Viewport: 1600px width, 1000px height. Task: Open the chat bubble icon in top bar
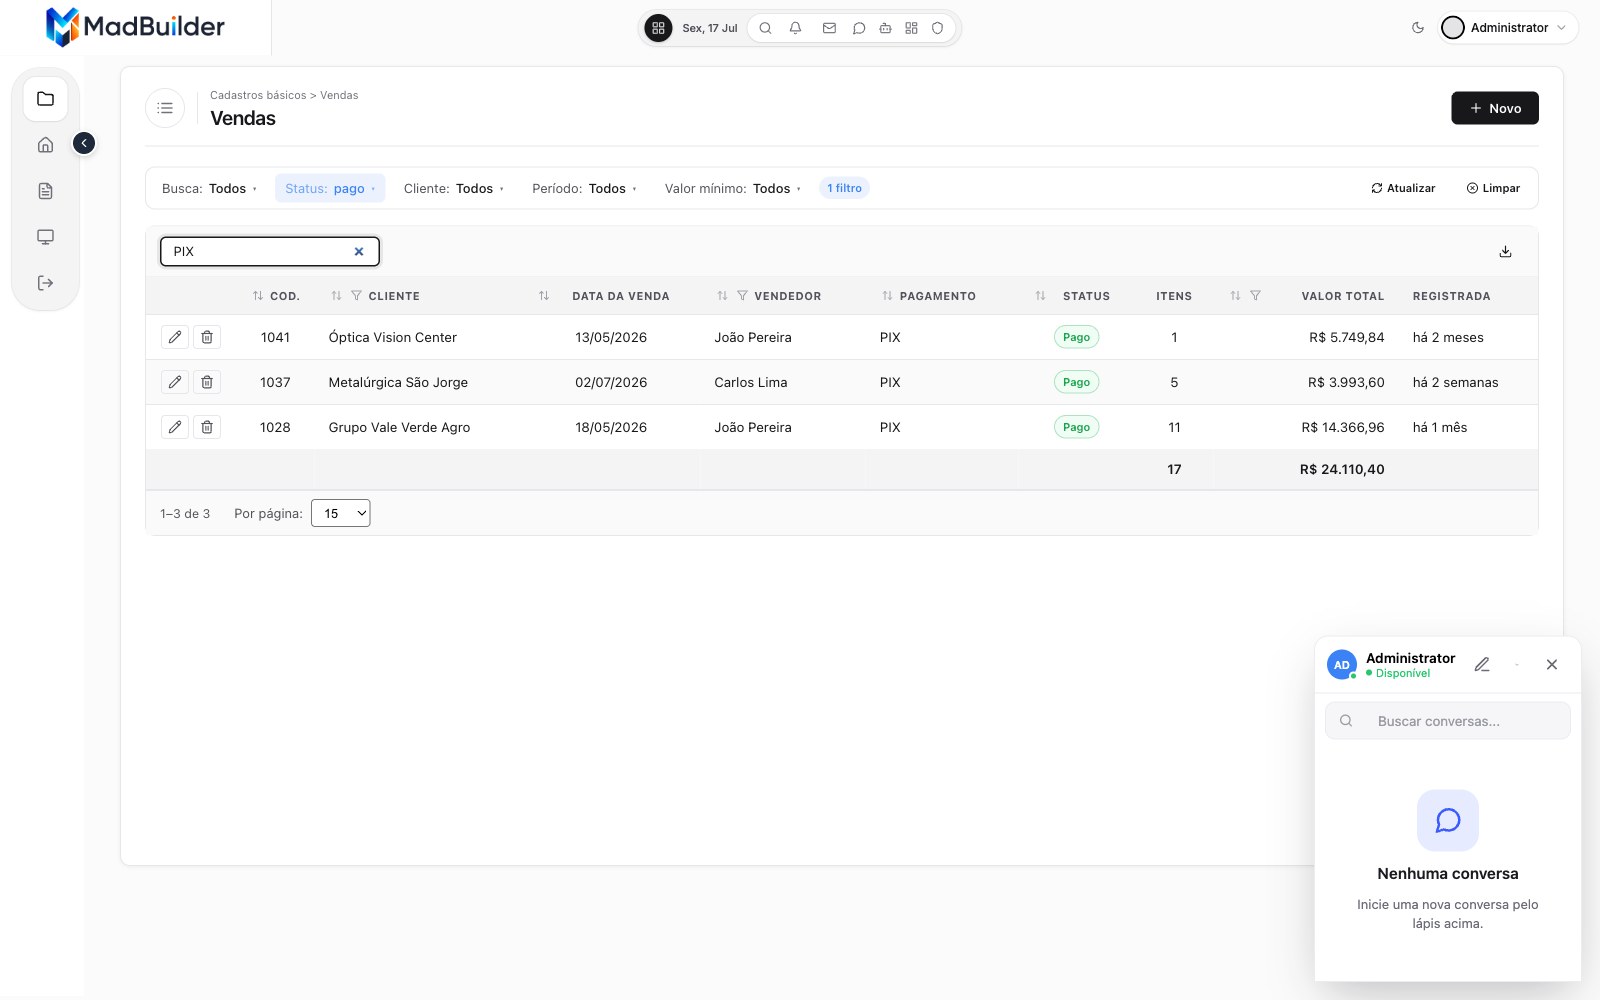858,28
